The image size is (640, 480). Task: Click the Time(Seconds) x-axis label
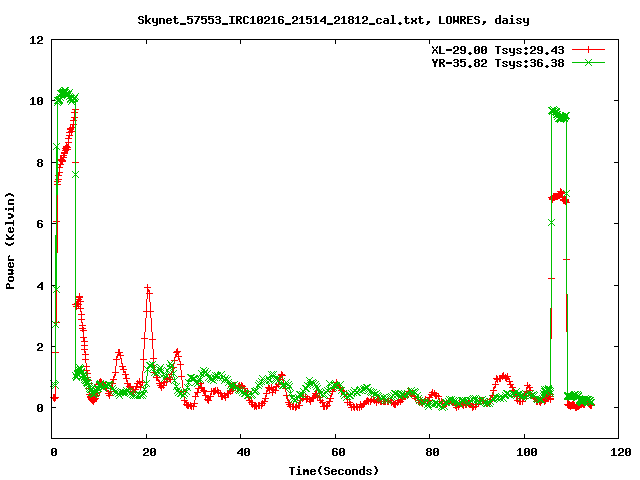[x=333, y=471]
